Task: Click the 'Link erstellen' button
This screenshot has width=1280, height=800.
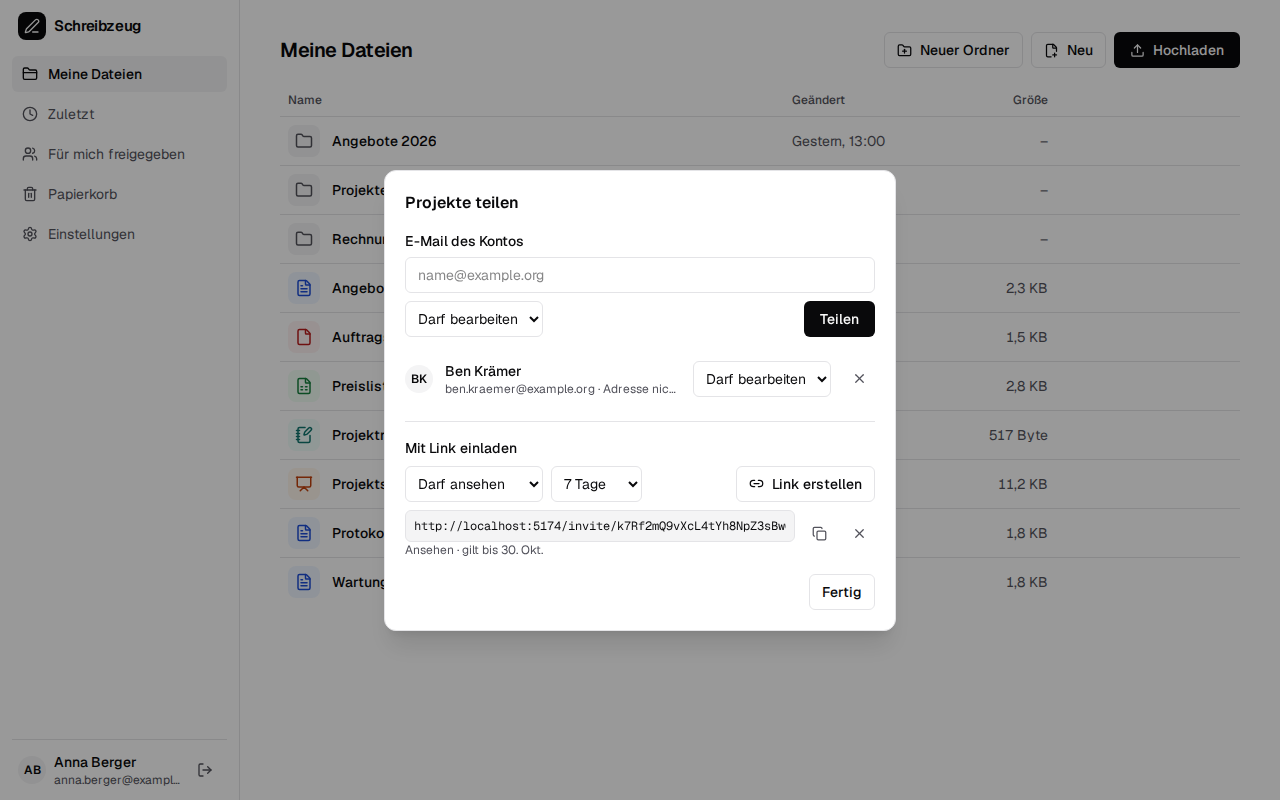Action: click(x=805, y=484)
